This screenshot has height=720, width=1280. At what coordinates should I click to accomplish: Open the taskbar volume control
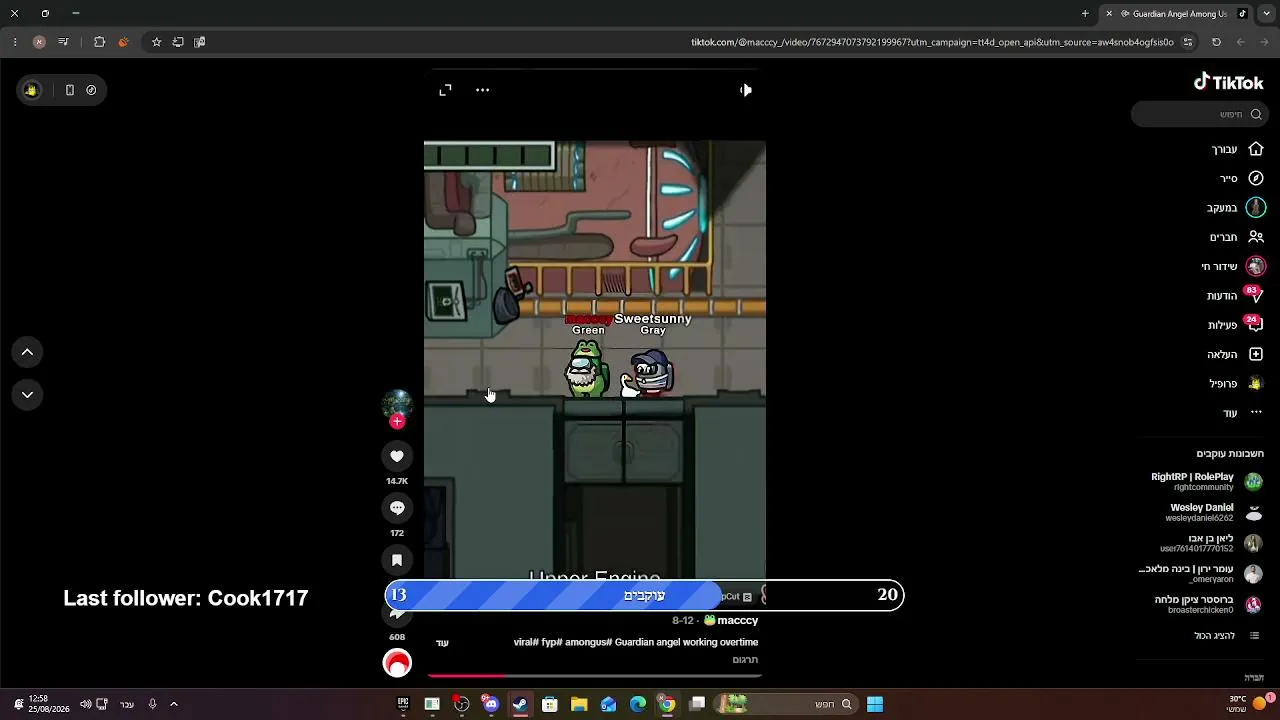point(85,704)
